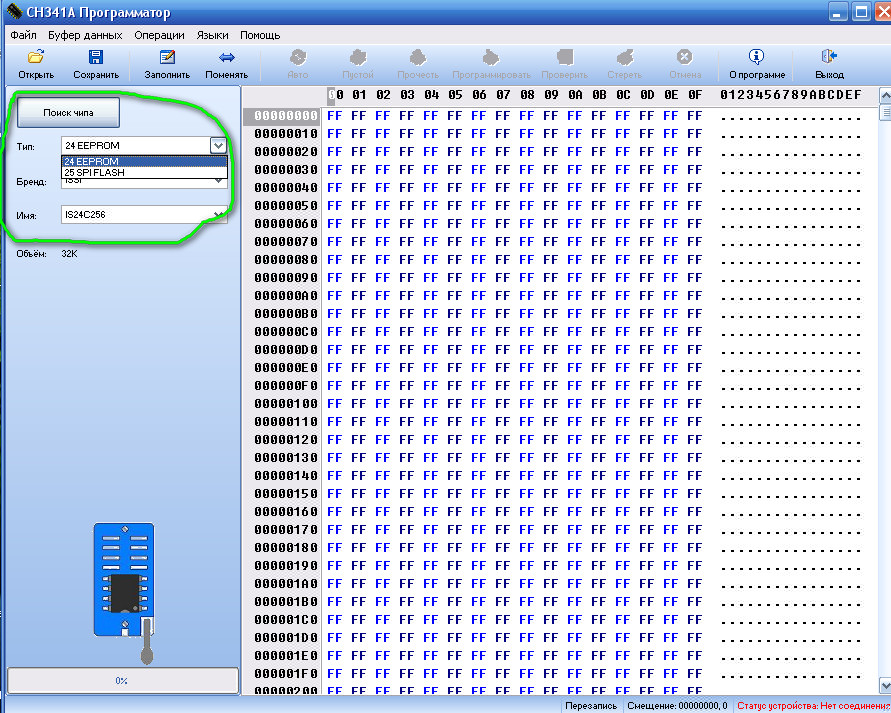Choose 24 EEPROM from the list

point(144,161)
